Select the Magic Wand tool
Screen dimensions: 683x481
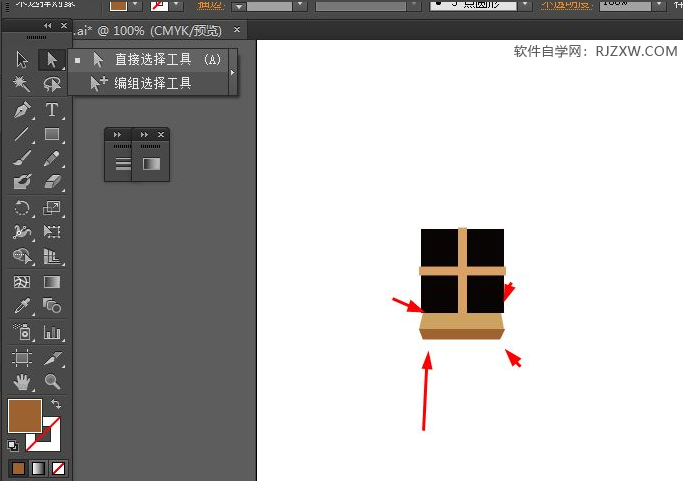(22, 84)
